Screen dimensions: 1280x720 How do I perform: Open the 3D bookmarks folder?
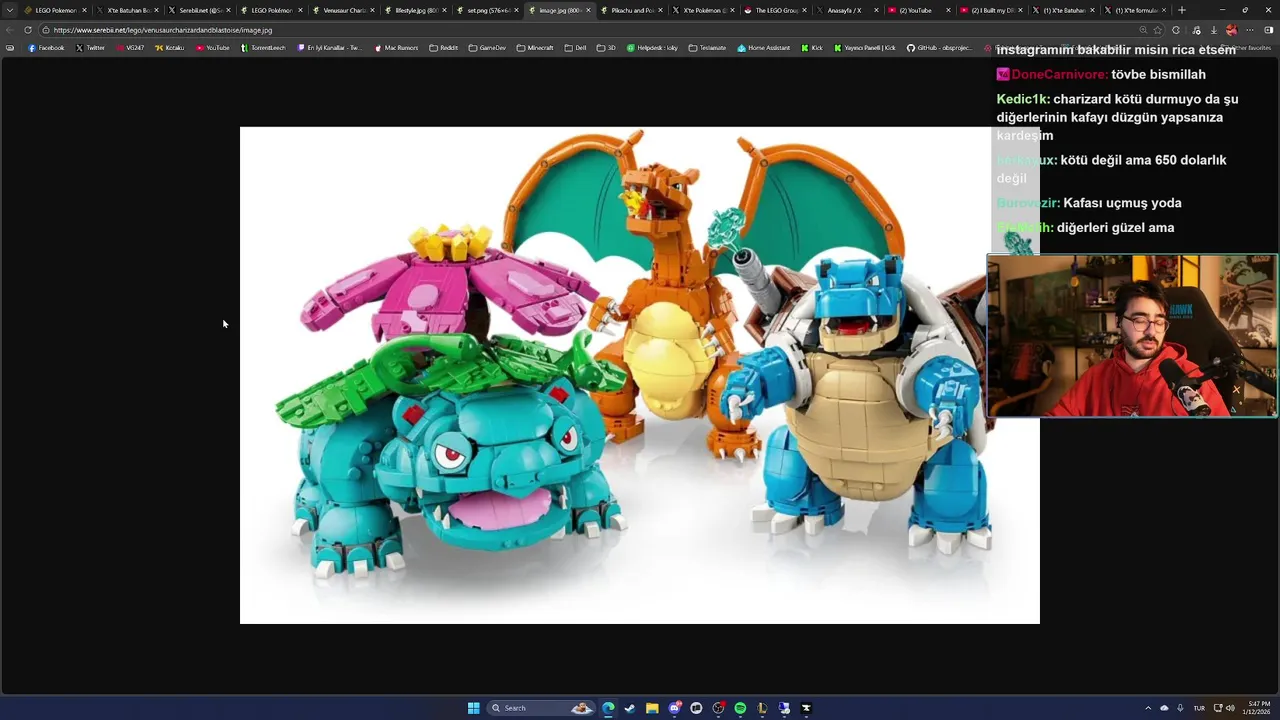tap(606, 48)
